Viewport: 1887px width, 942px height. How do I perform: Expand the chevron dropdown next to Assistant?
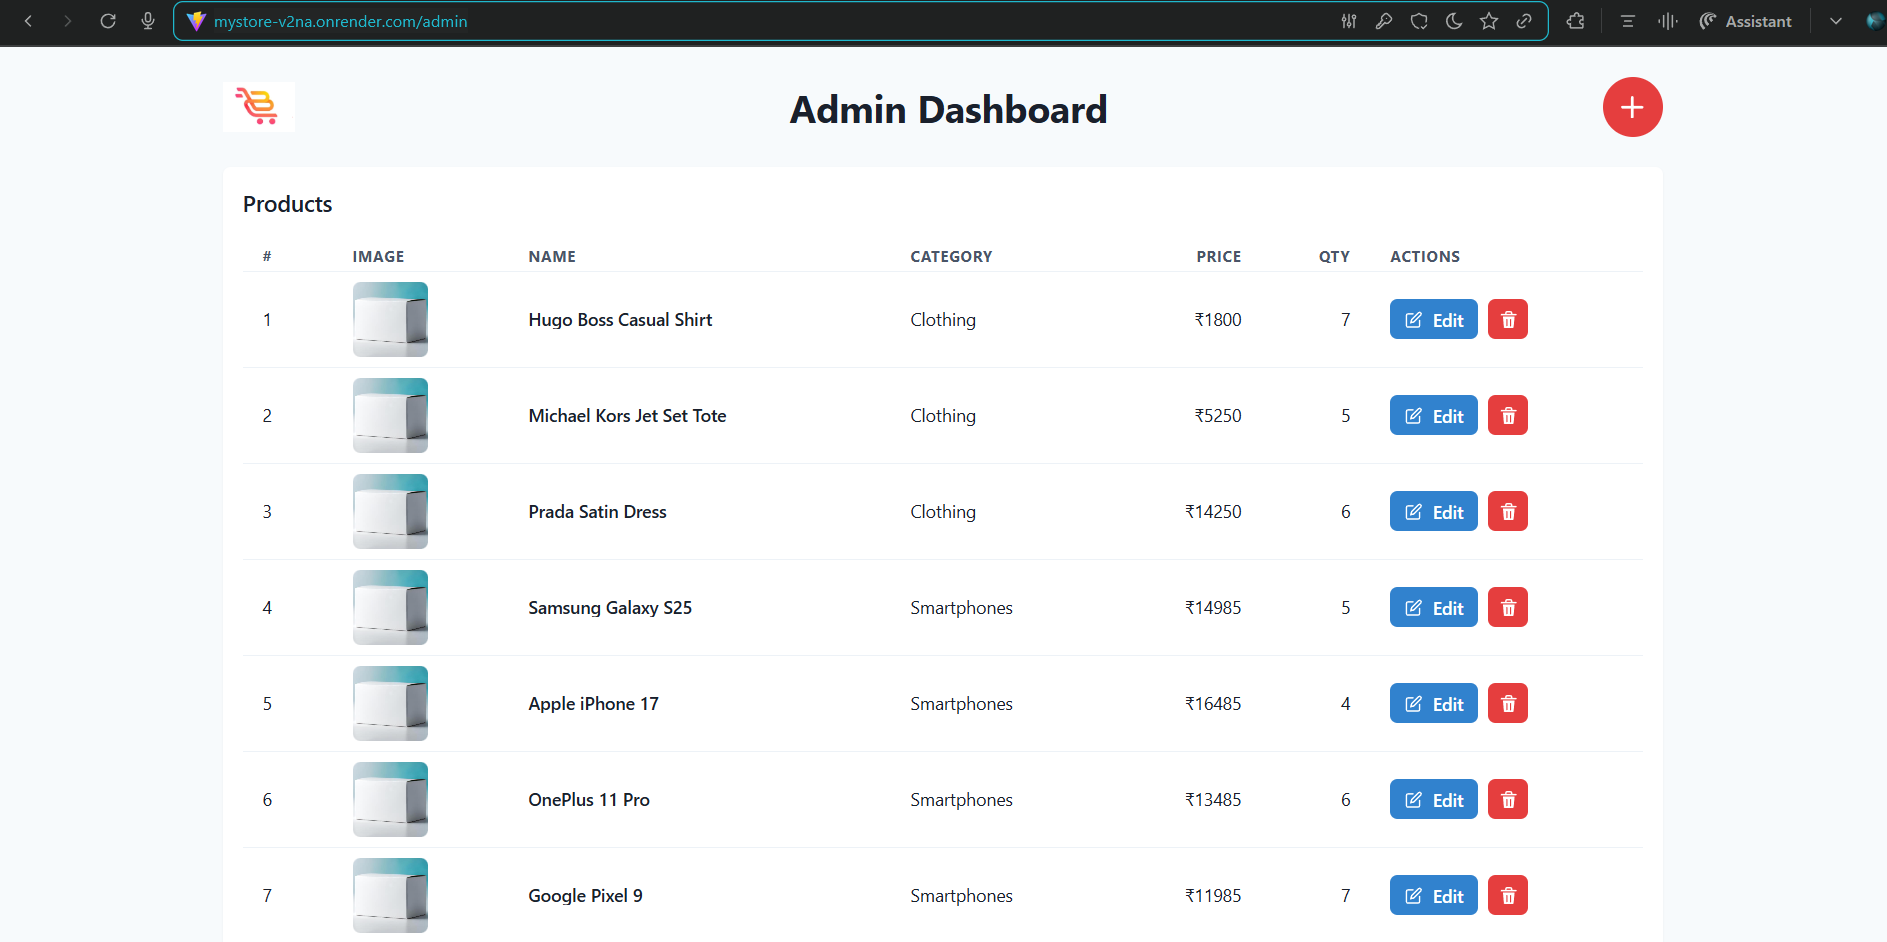1836,21
